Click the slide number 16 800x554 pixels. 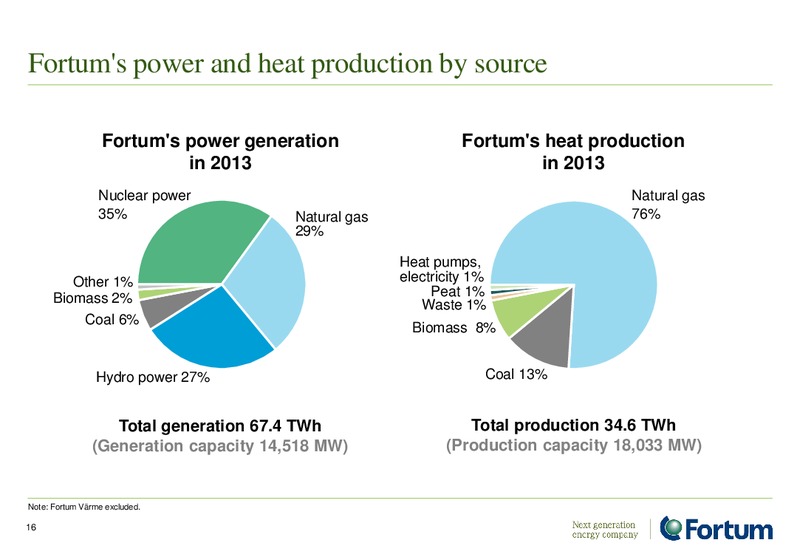click(x=32, y=527)
